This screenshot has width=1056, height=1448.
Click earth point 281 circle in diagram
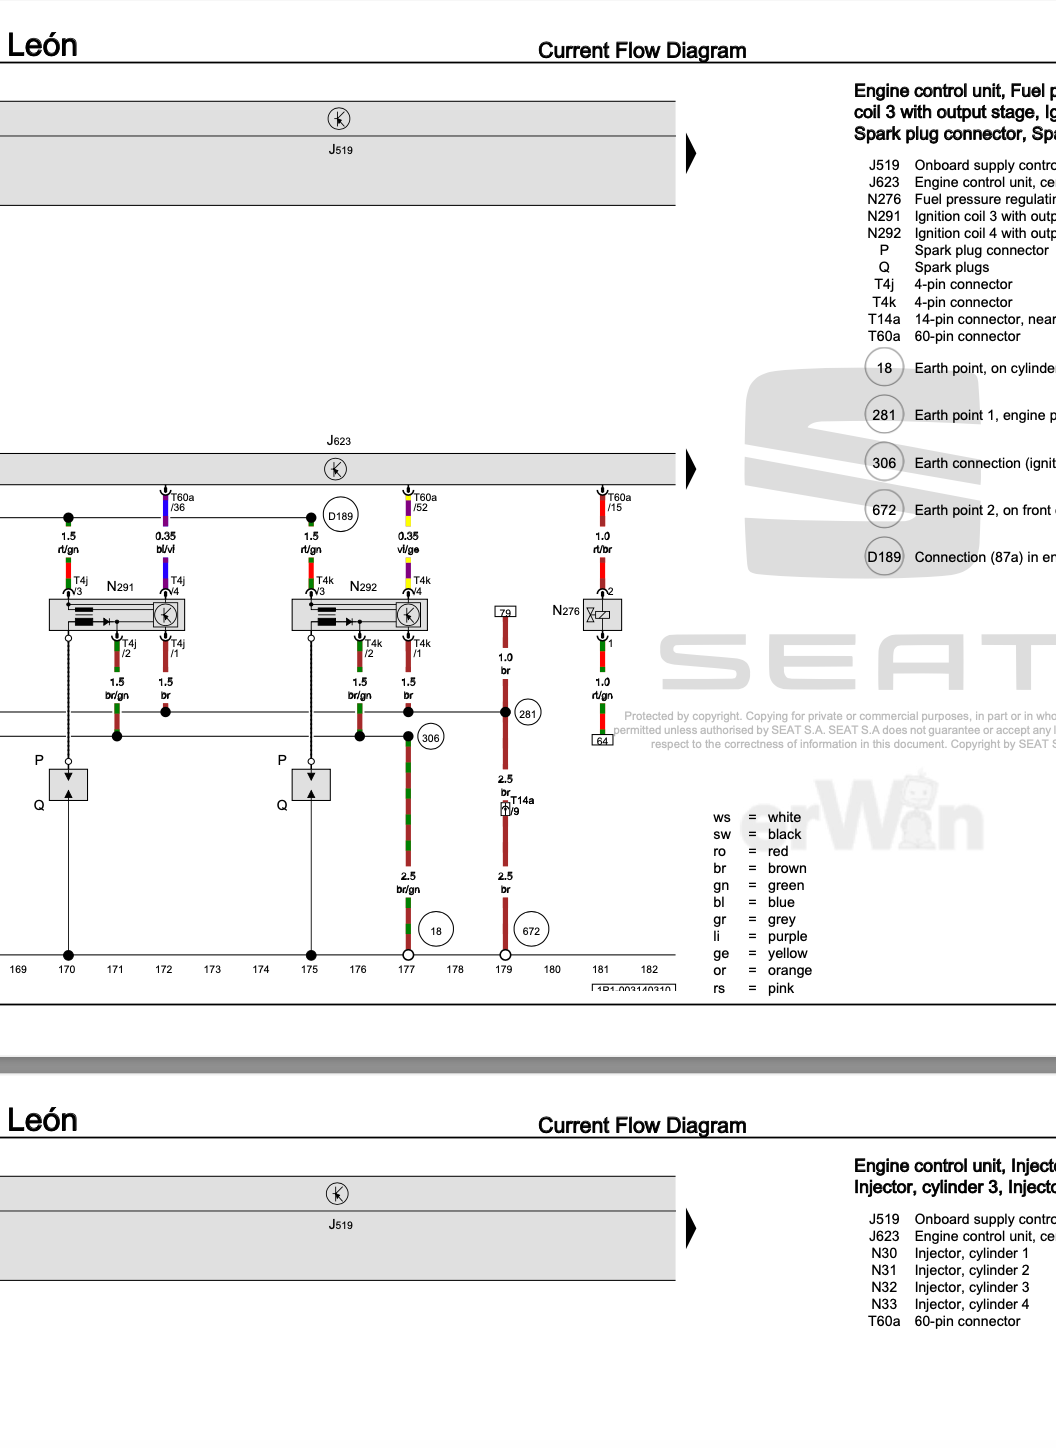[x=527, y=714]
